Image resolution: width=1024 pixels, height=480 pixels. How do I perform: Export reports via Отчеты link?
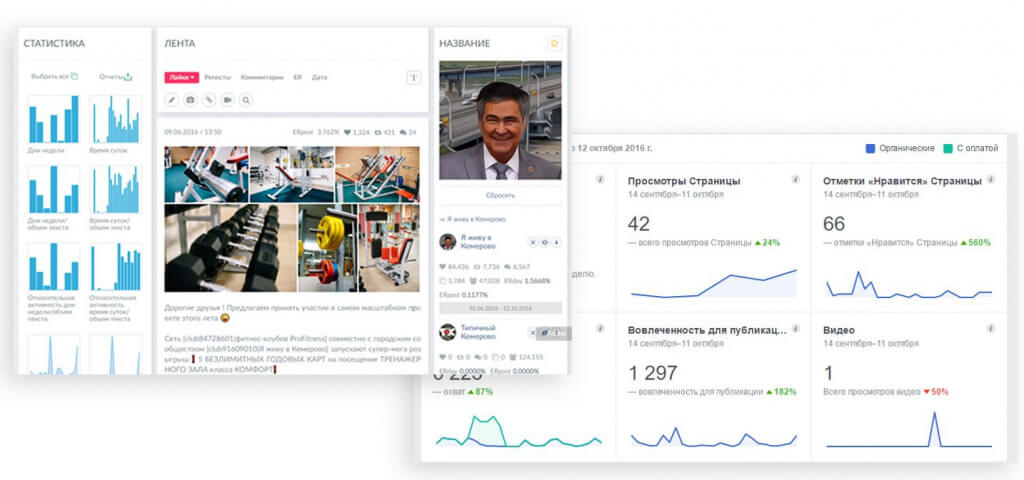click(116, 76)
